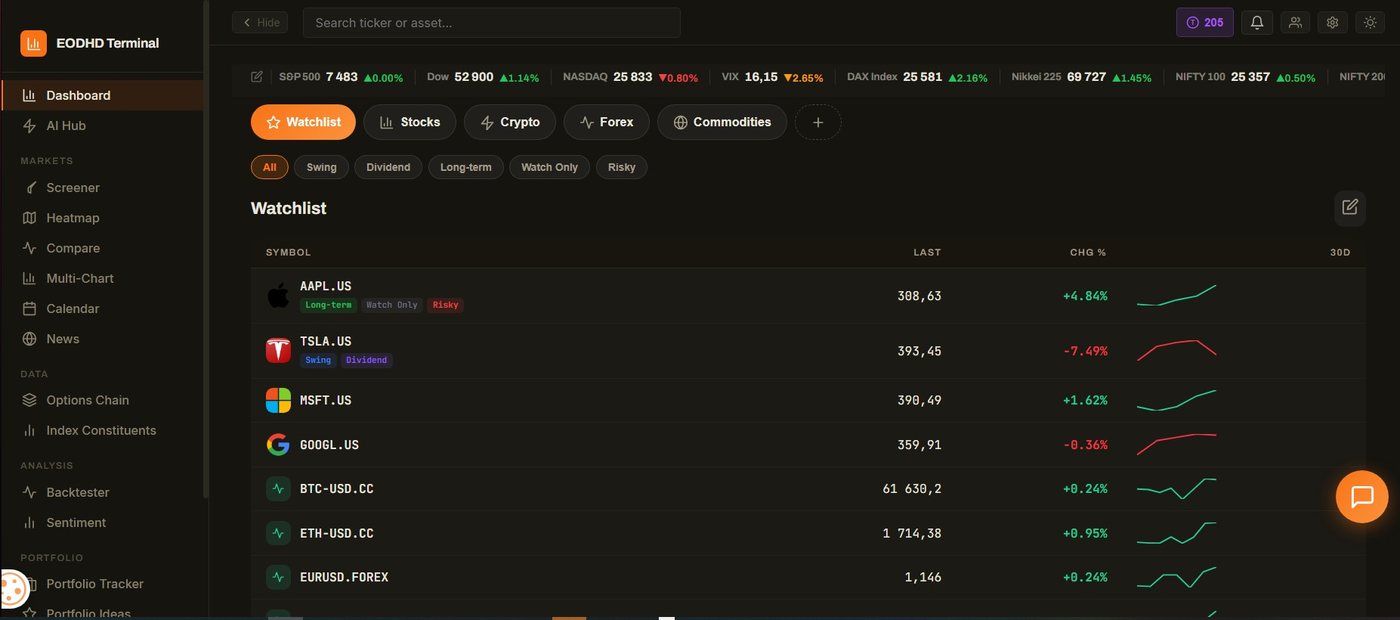The width and height of the screenshot is (1400, 620).
Task: Filter watchlist by Swing chip
Action: pyautogui.click(x=321, y=167)
